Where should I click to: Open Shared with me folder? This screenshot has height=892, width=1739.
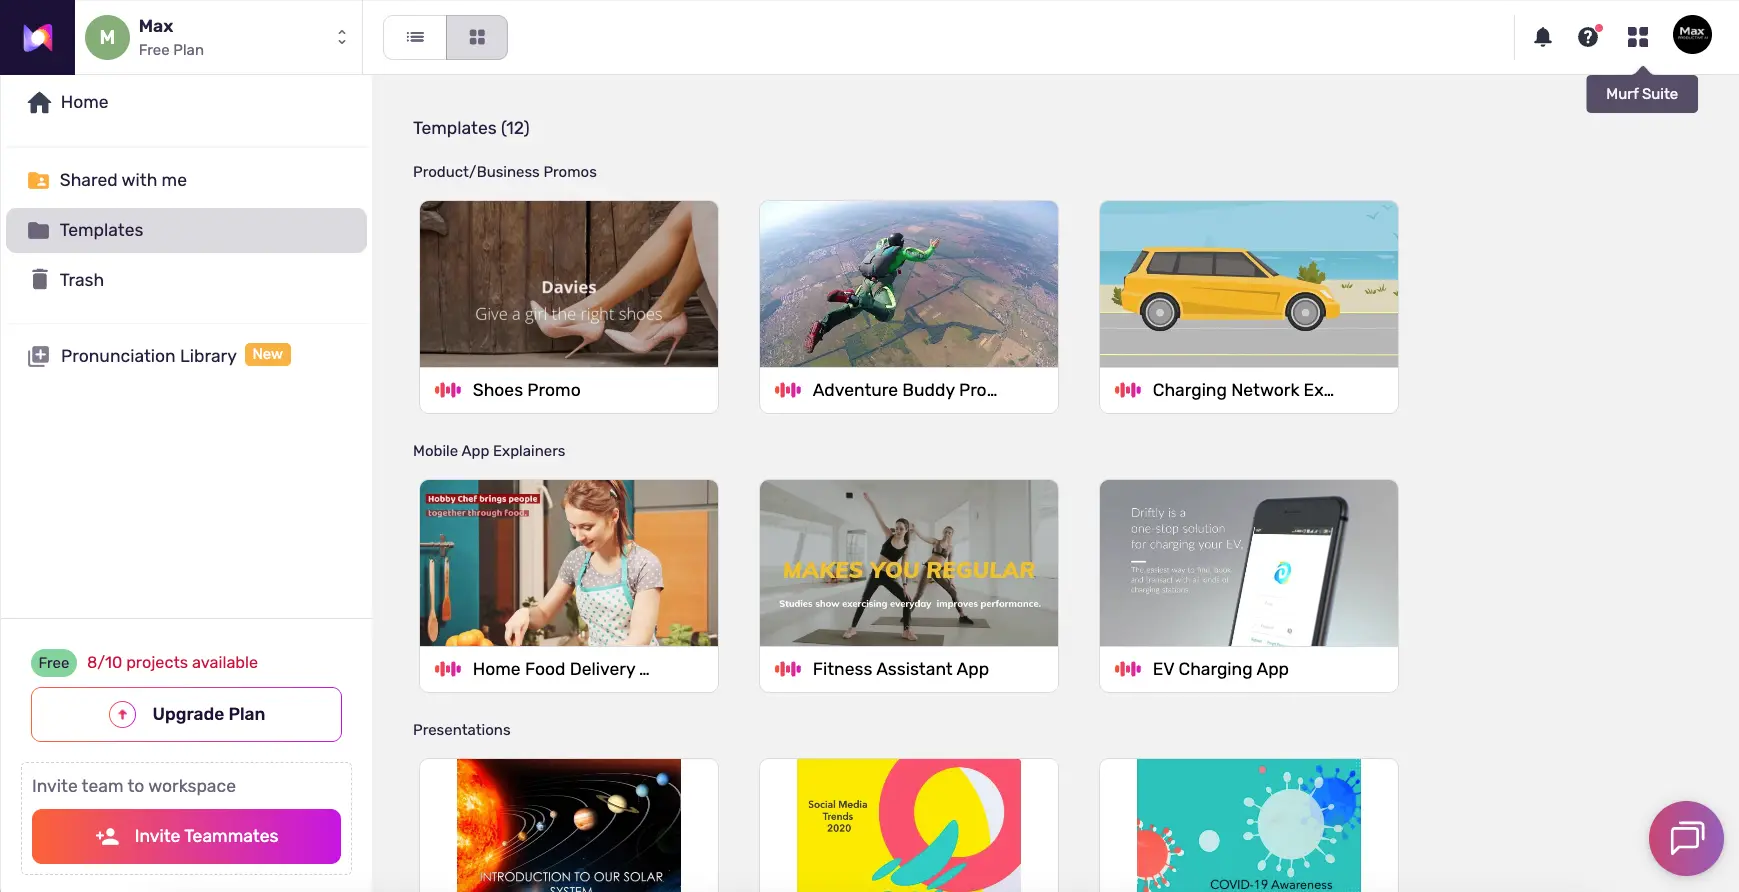coord(123,180)
